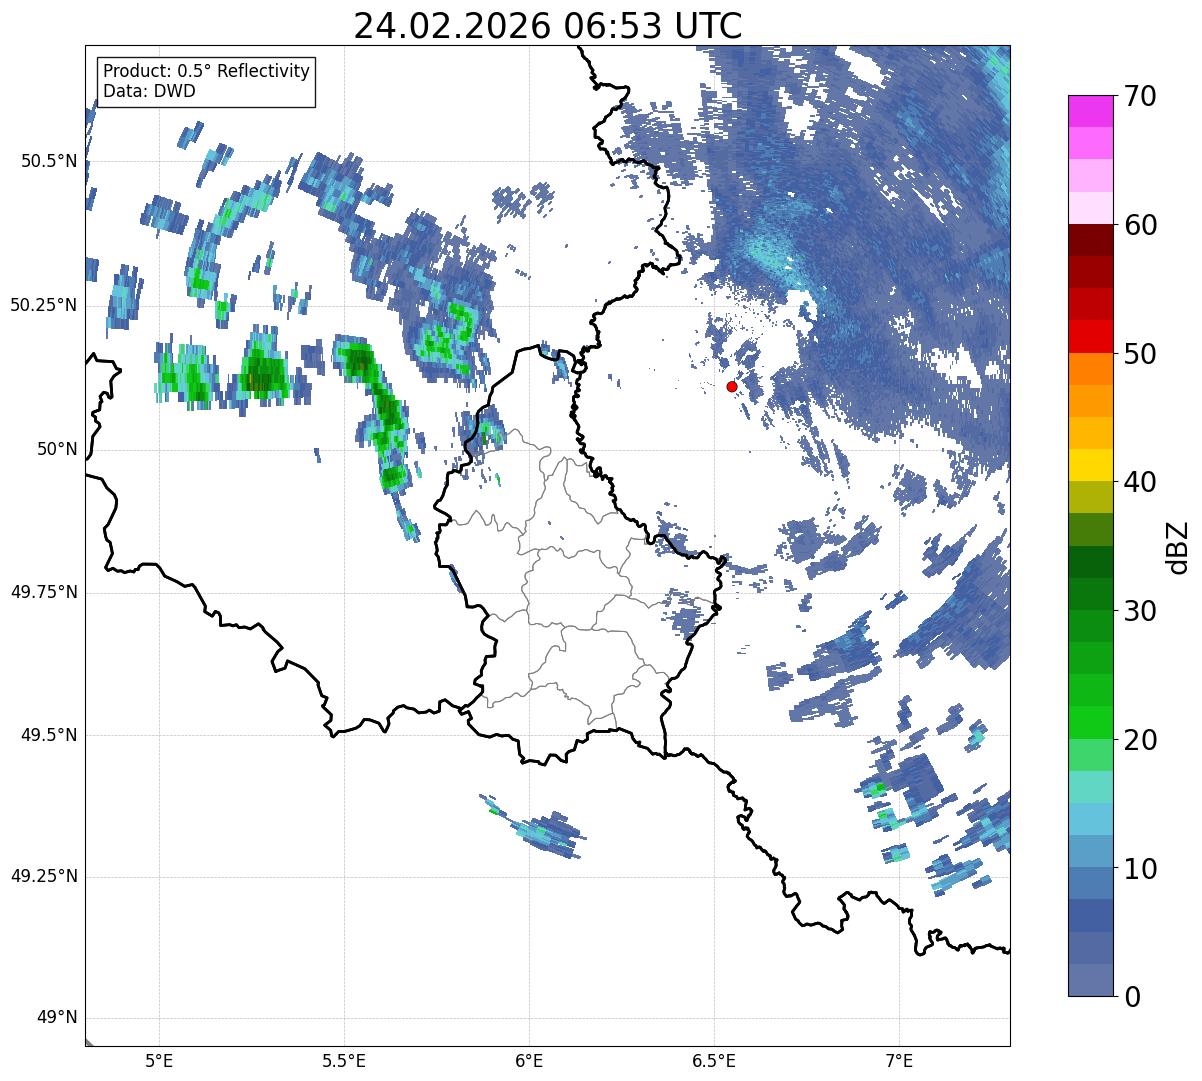Click the title "24.02.2026 06:53 UTC"
1202x1081 pixels.
548,26
